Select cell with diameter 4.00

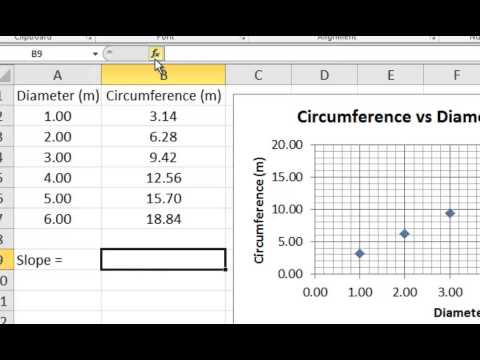58,178
